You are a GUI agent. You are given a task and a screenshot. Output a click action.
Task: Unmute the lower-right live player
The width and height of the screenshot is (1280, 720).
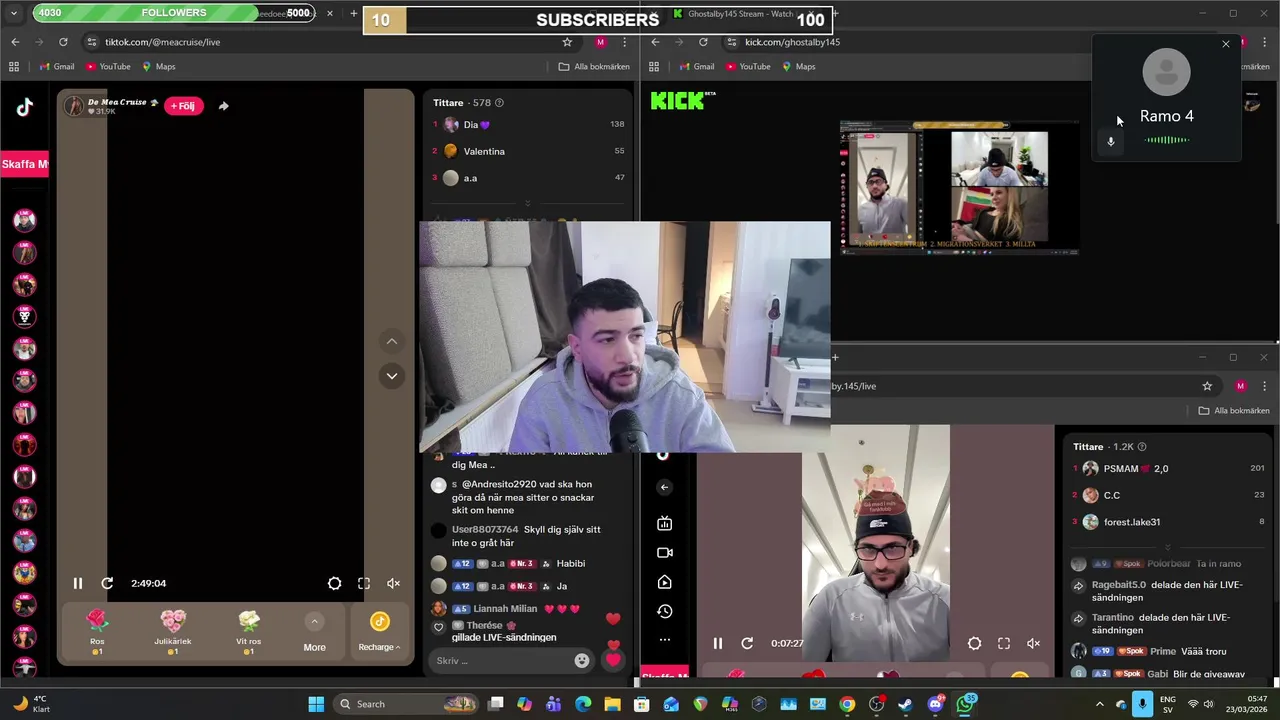[1034, 643]
